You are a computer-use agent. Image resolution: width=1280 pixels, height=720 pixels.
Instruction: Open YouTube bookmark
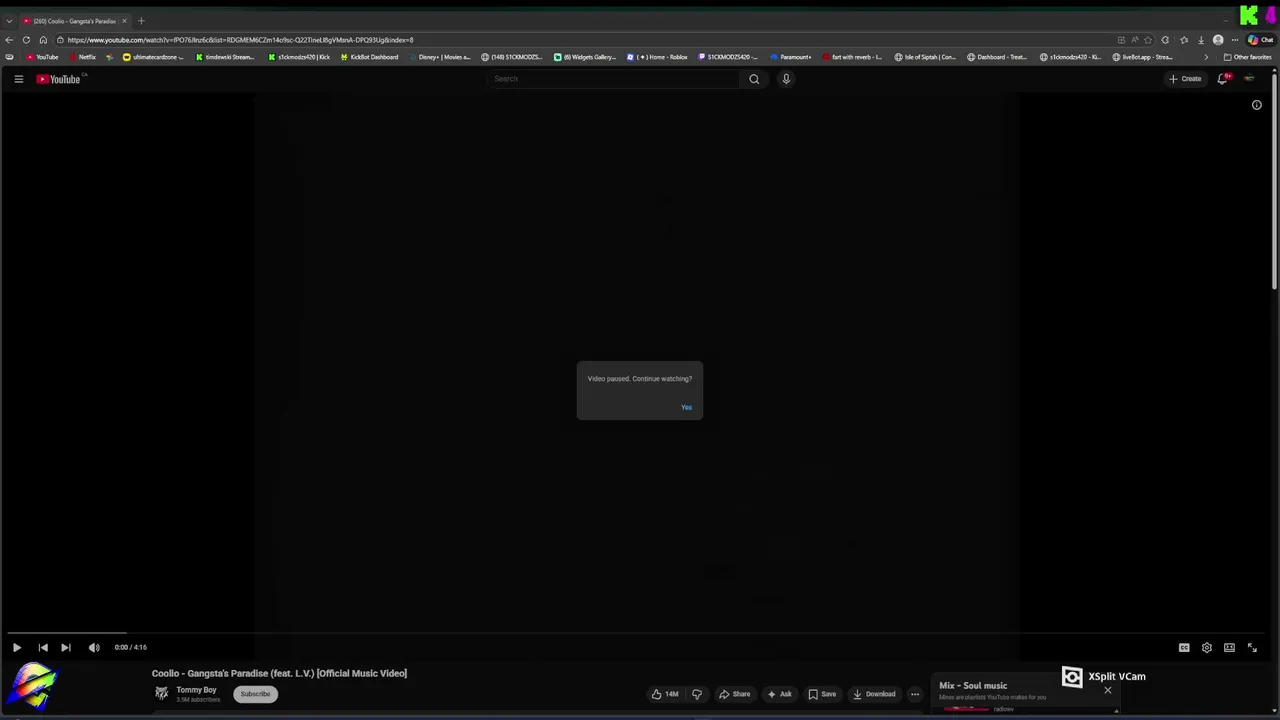pyautogui.click(x=42, y=57)
